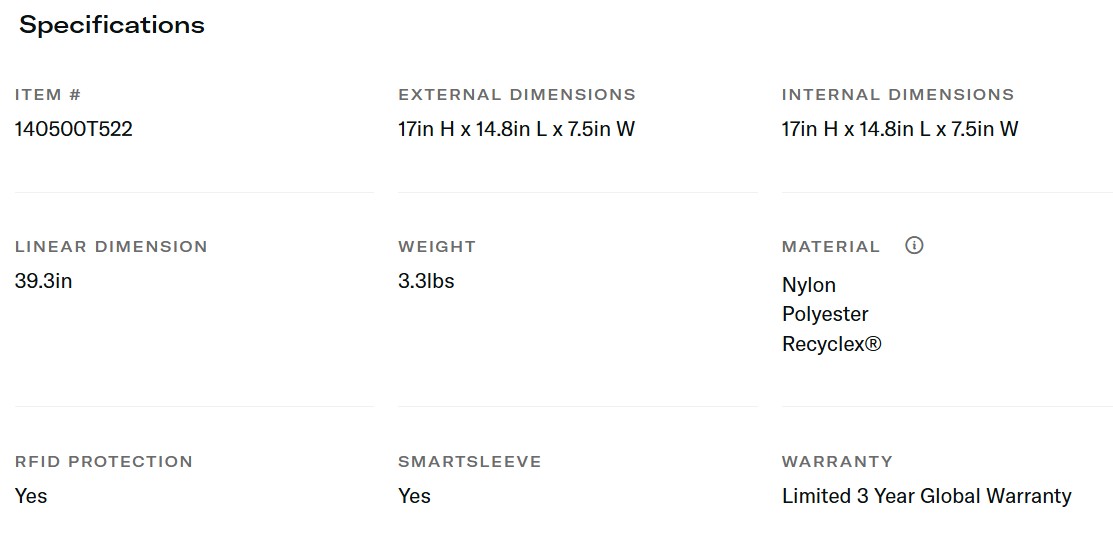The width and height of the screenshot is (1113, 549).
Task: Click the Specifications heading
Action: coord(112,25)
